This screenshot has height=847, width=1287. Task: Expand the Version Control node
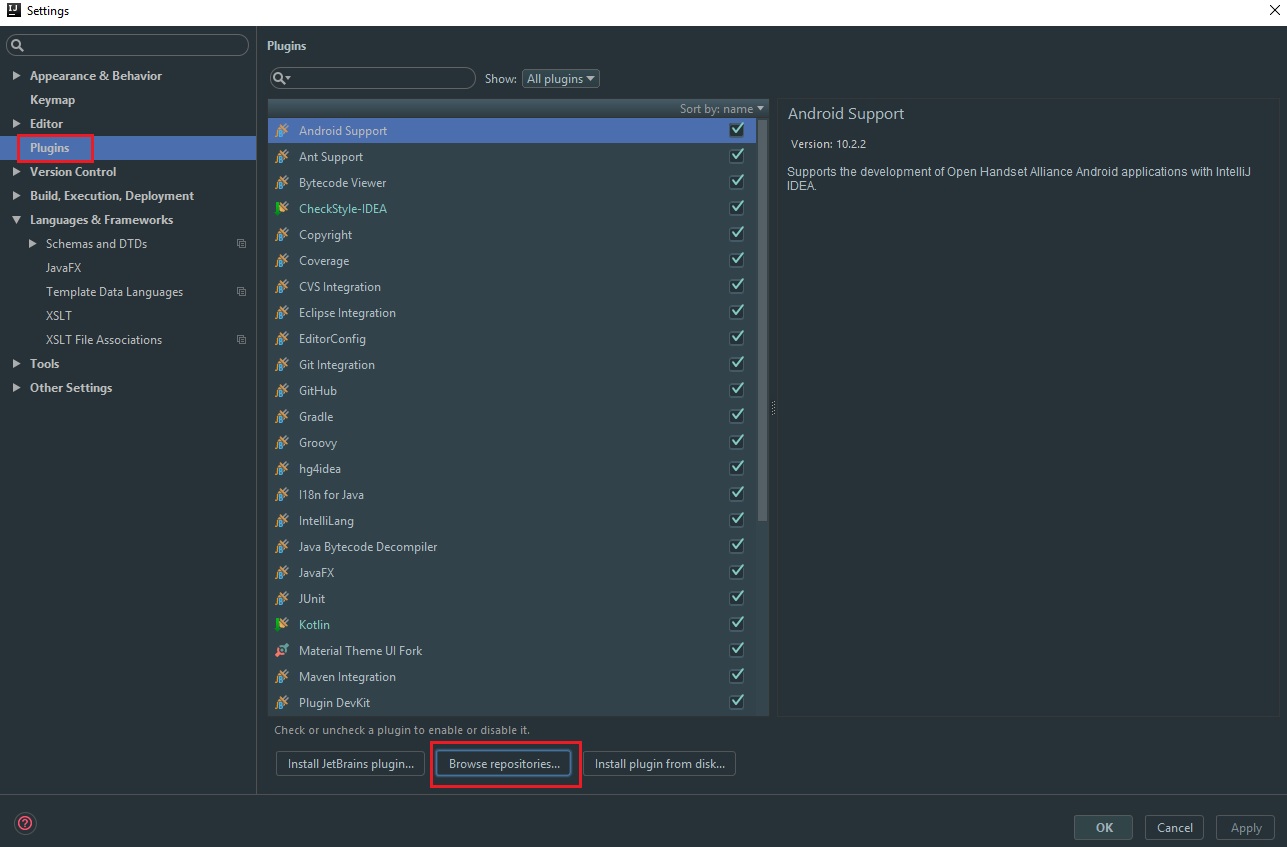pos(16,172)
